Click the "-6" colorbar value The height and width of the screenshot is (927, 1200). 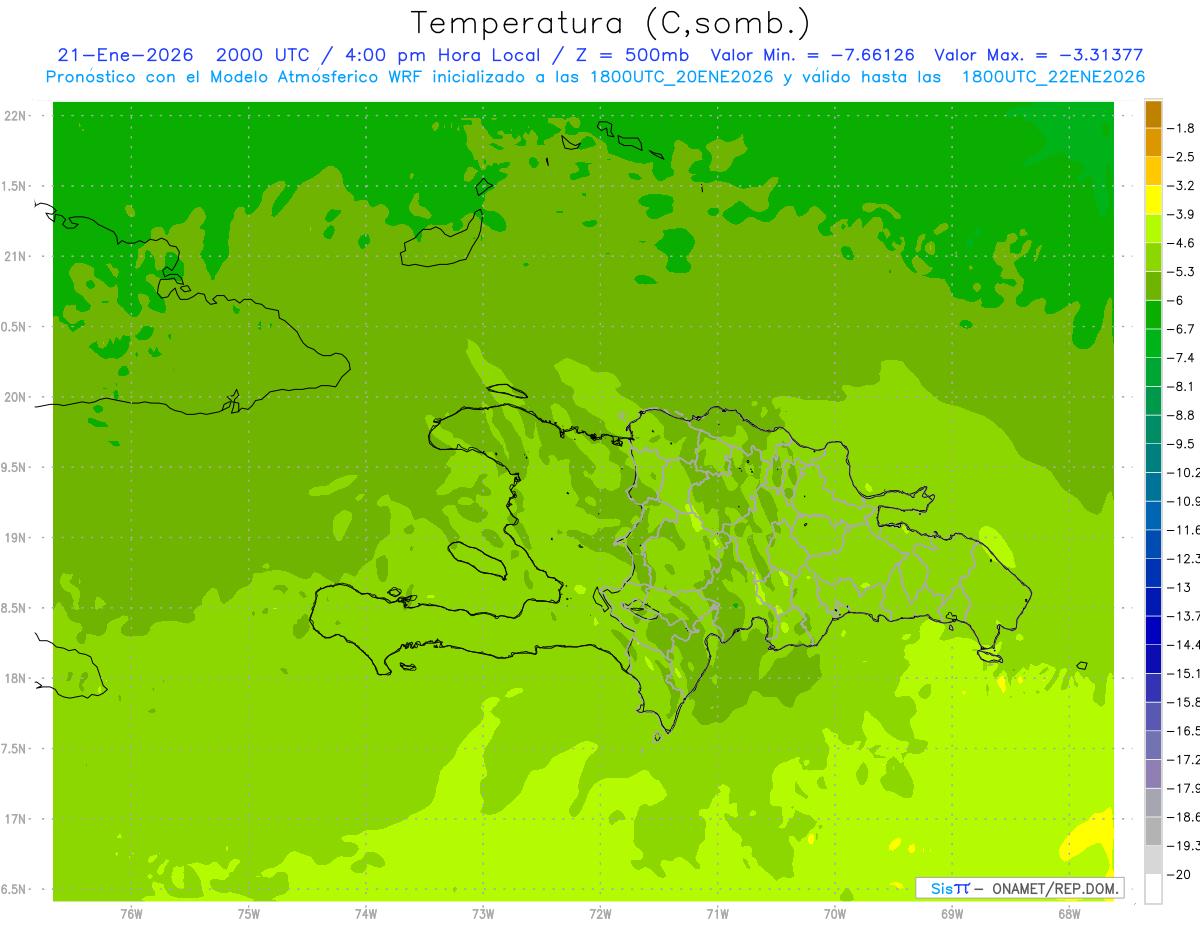pos(1177,300)
